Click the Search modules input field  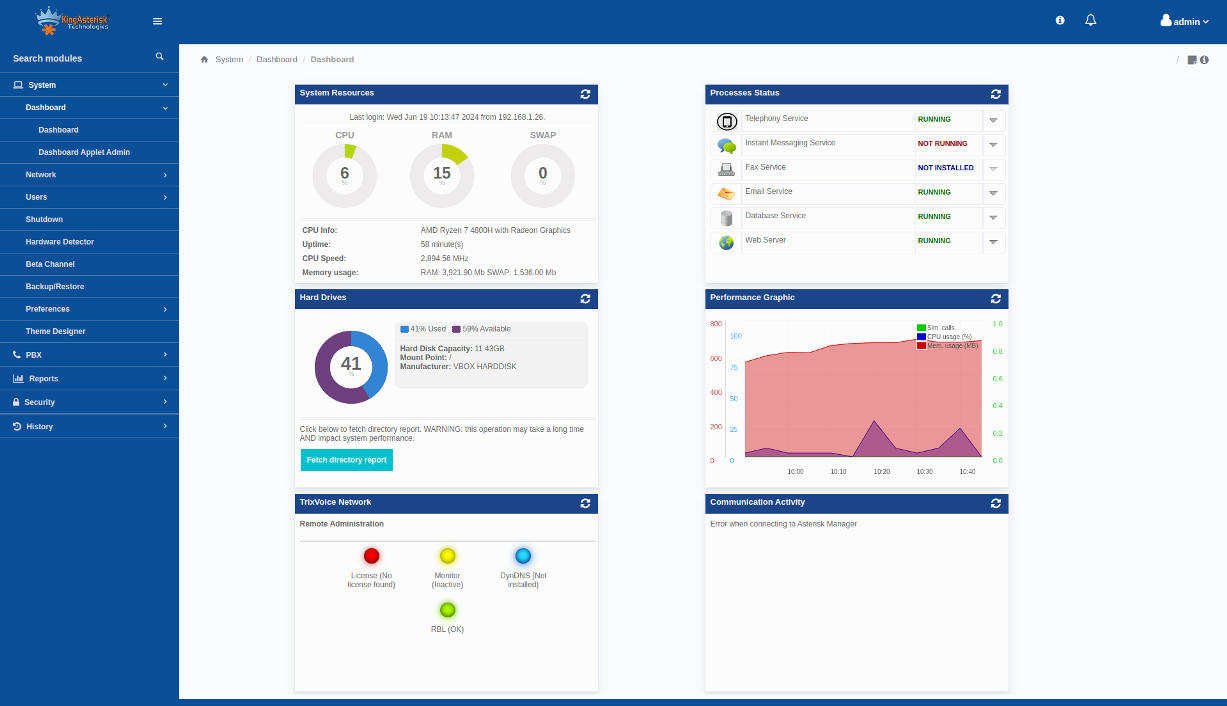tap(75, 58)
